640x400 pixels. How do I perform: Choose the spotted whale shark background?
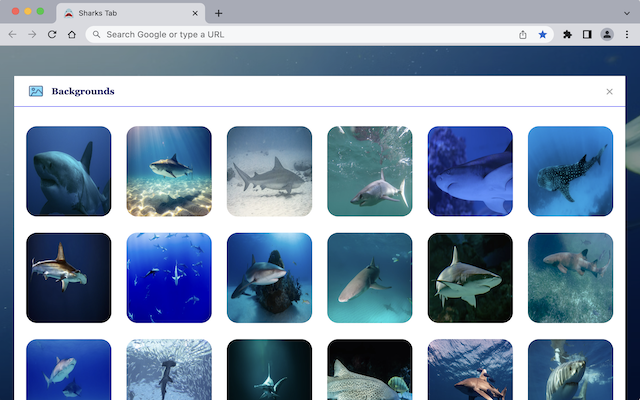click(x=571, y=171)
